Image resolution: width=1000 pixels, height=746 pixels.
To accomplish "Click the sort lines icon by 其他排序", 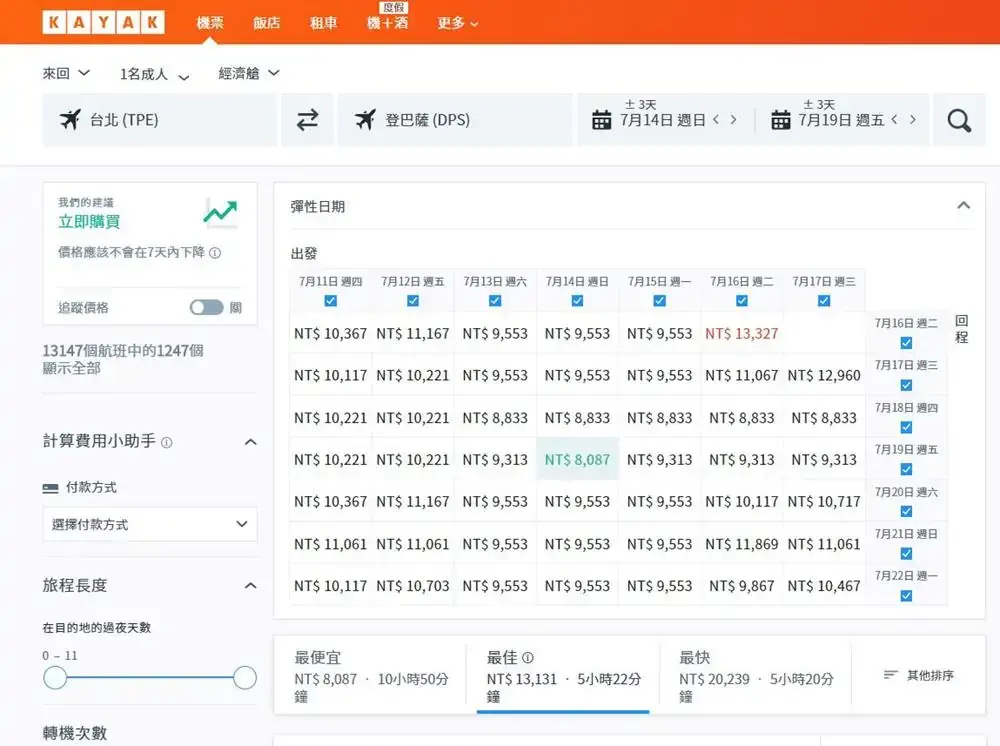I will (x=890, y=675).
